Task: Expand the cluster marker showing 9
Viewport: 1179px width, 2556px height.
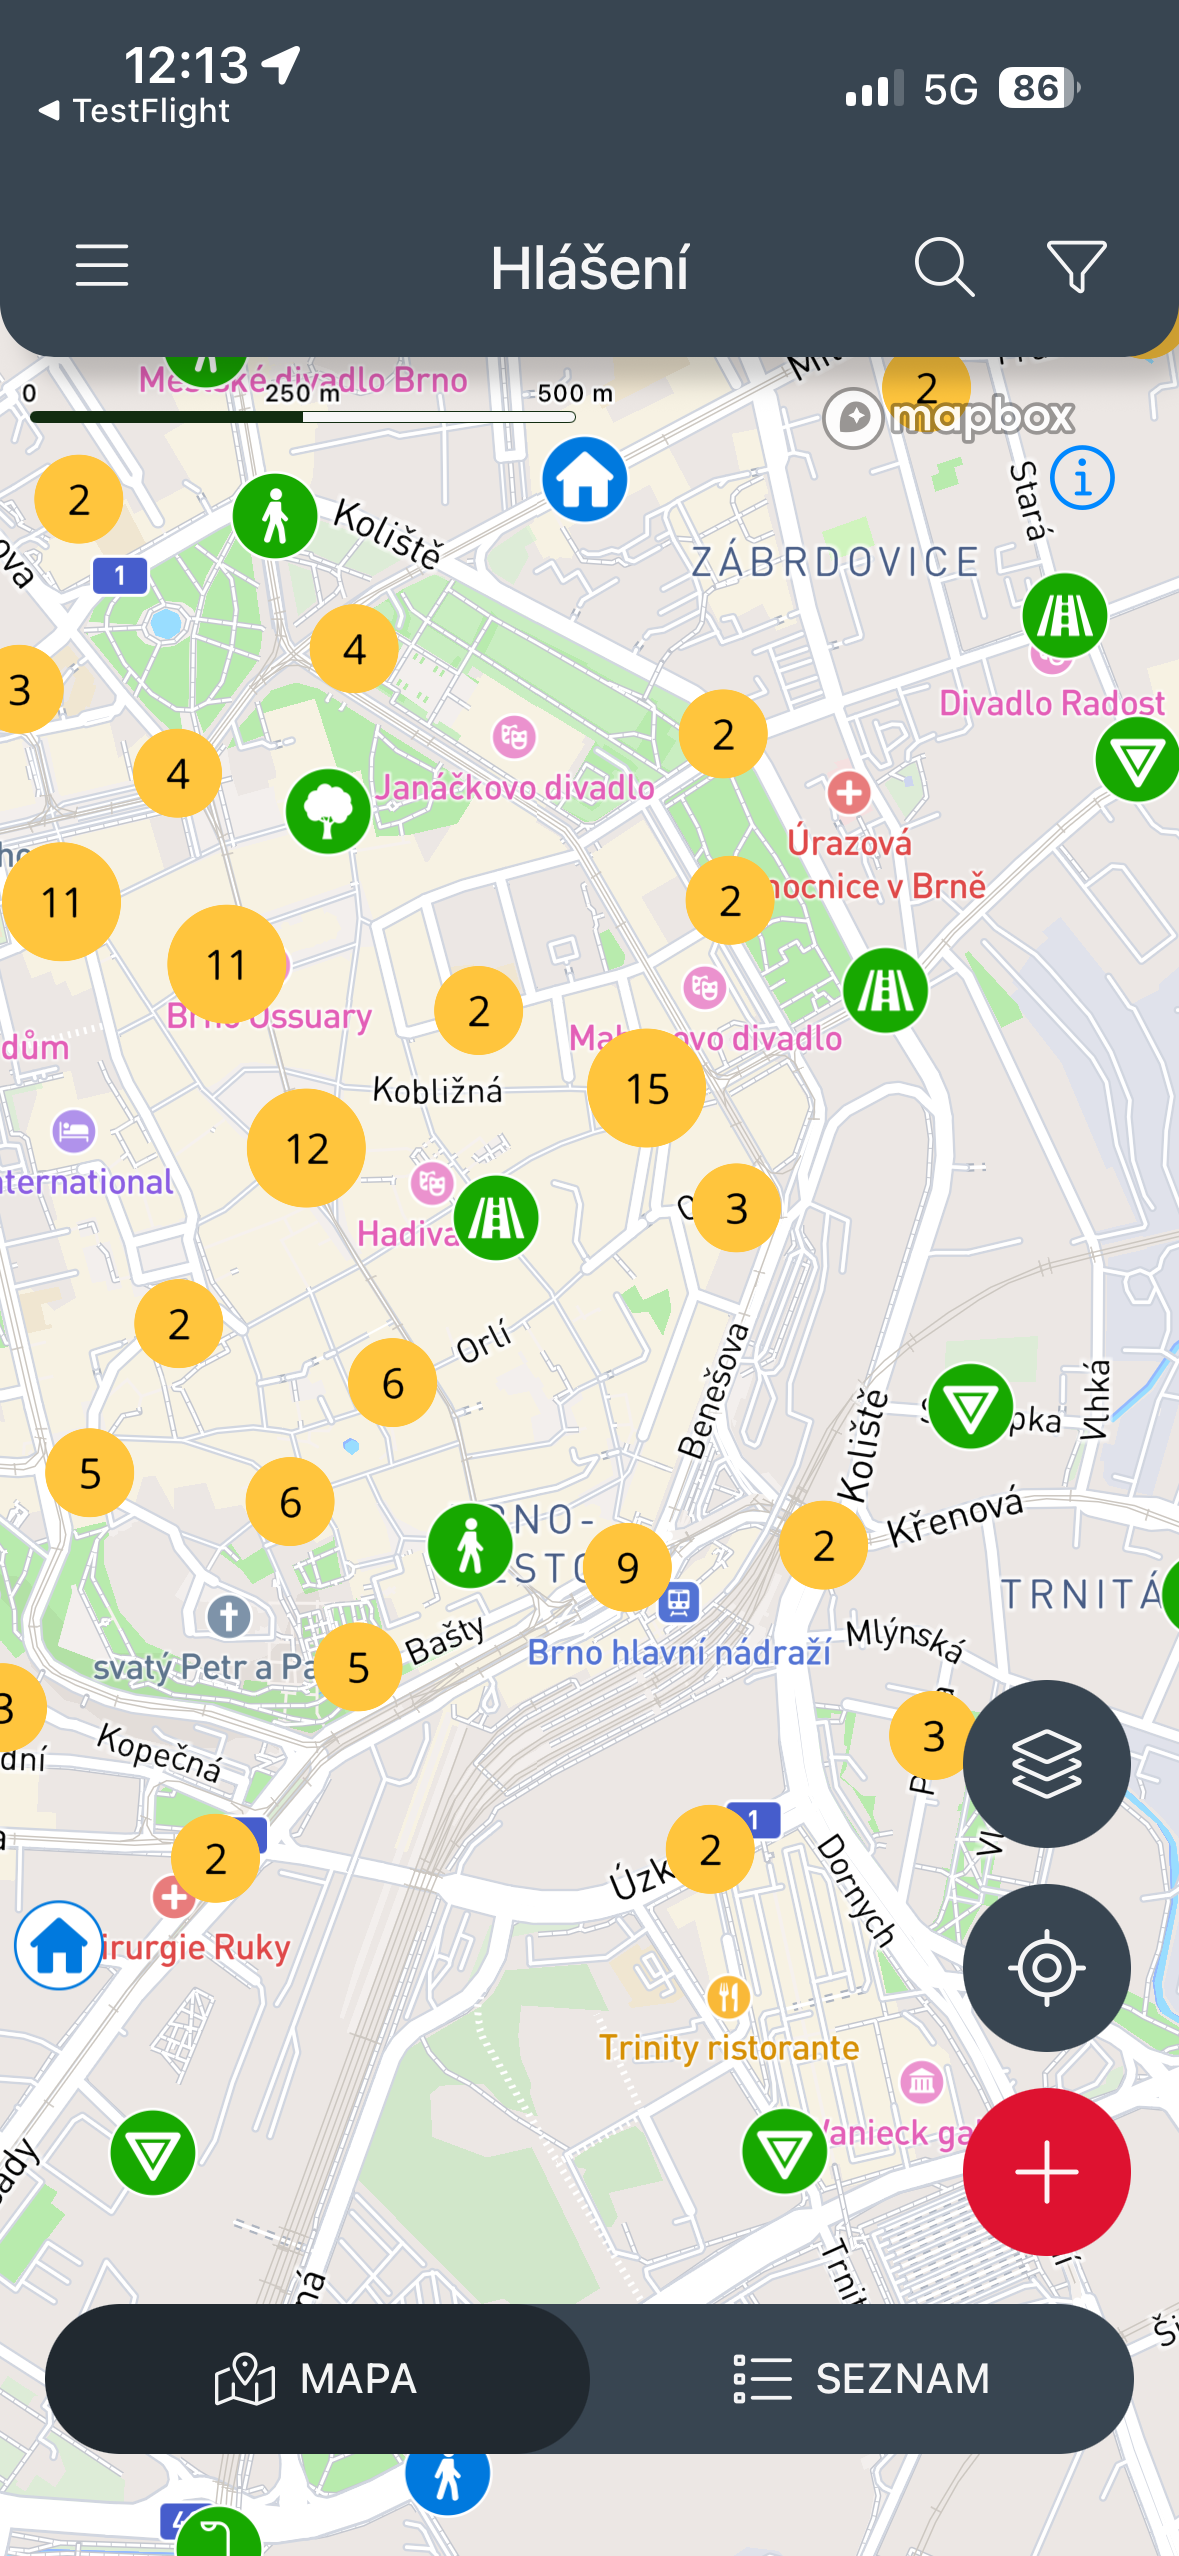Action: (x=628, y=1567)
